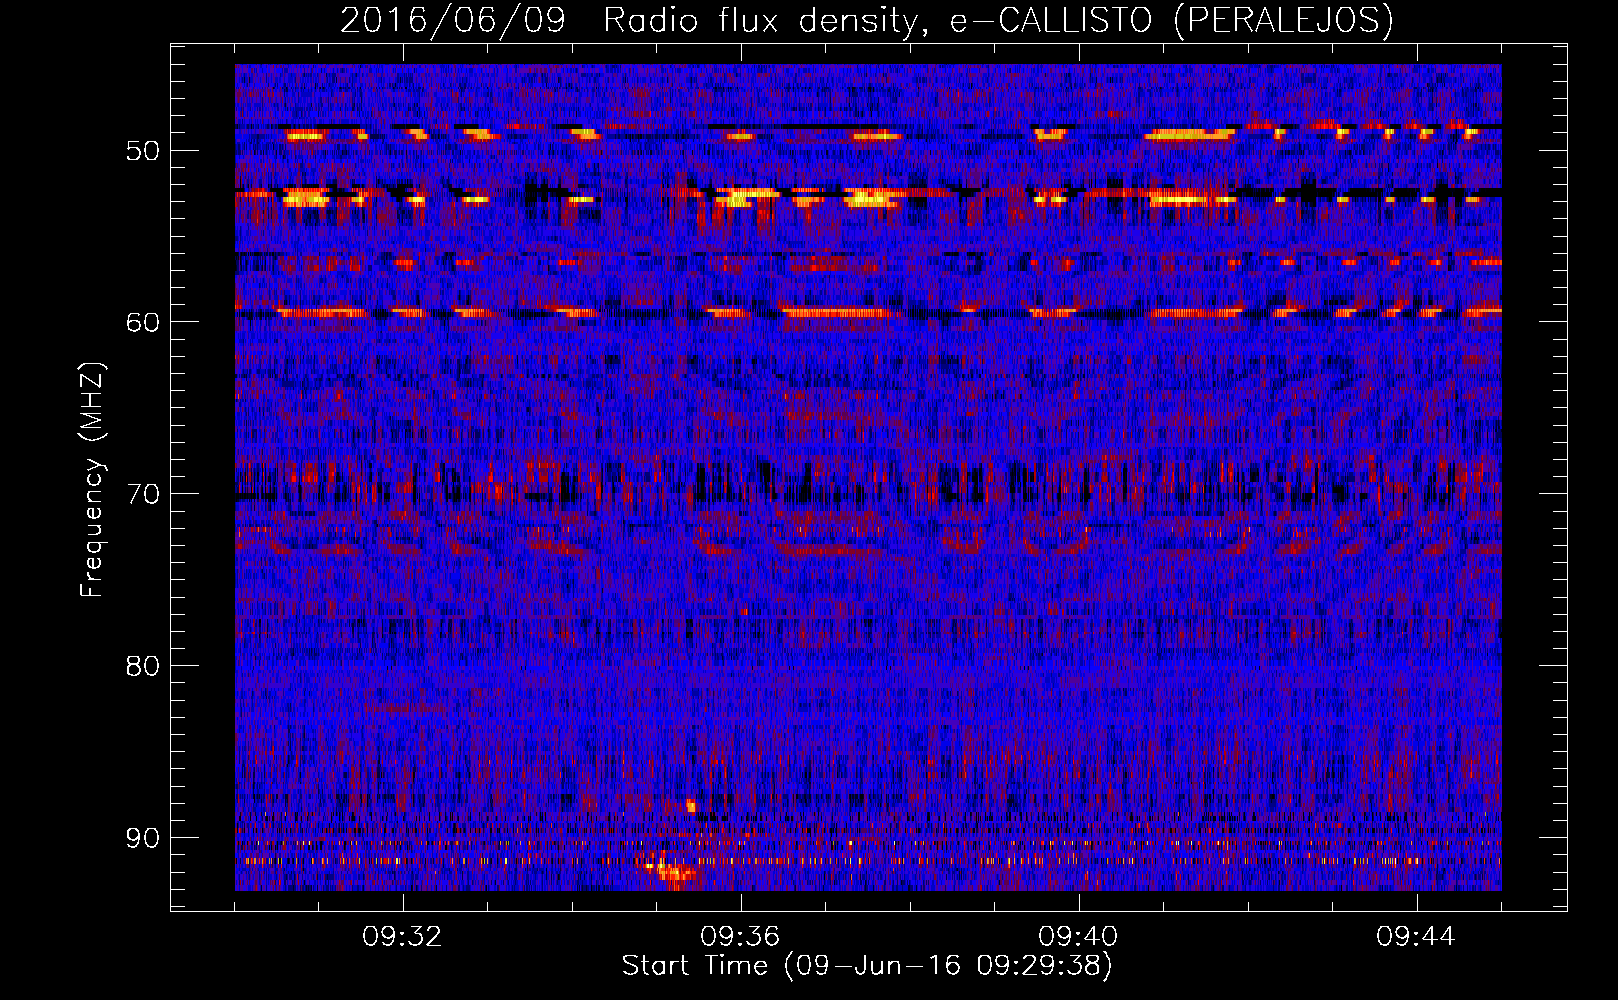Click the 50 frequency tick label
Image resolution: width=1618 pixels, height=1000 pixels.
(143, 151)
